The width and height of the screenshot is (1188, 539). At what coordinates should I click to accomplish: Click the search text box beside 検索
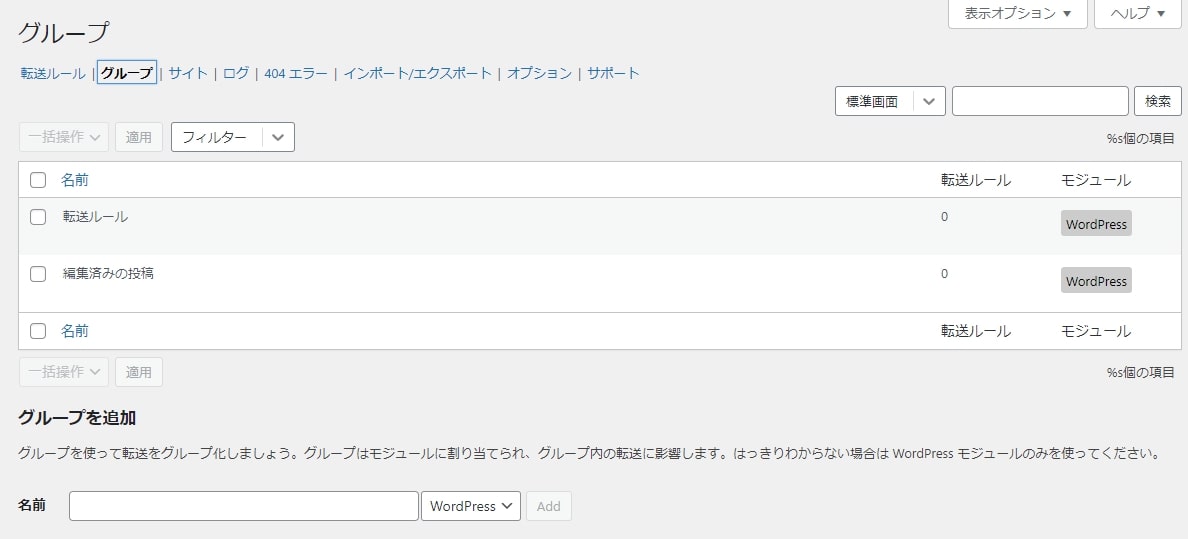tap(1040, 102)
